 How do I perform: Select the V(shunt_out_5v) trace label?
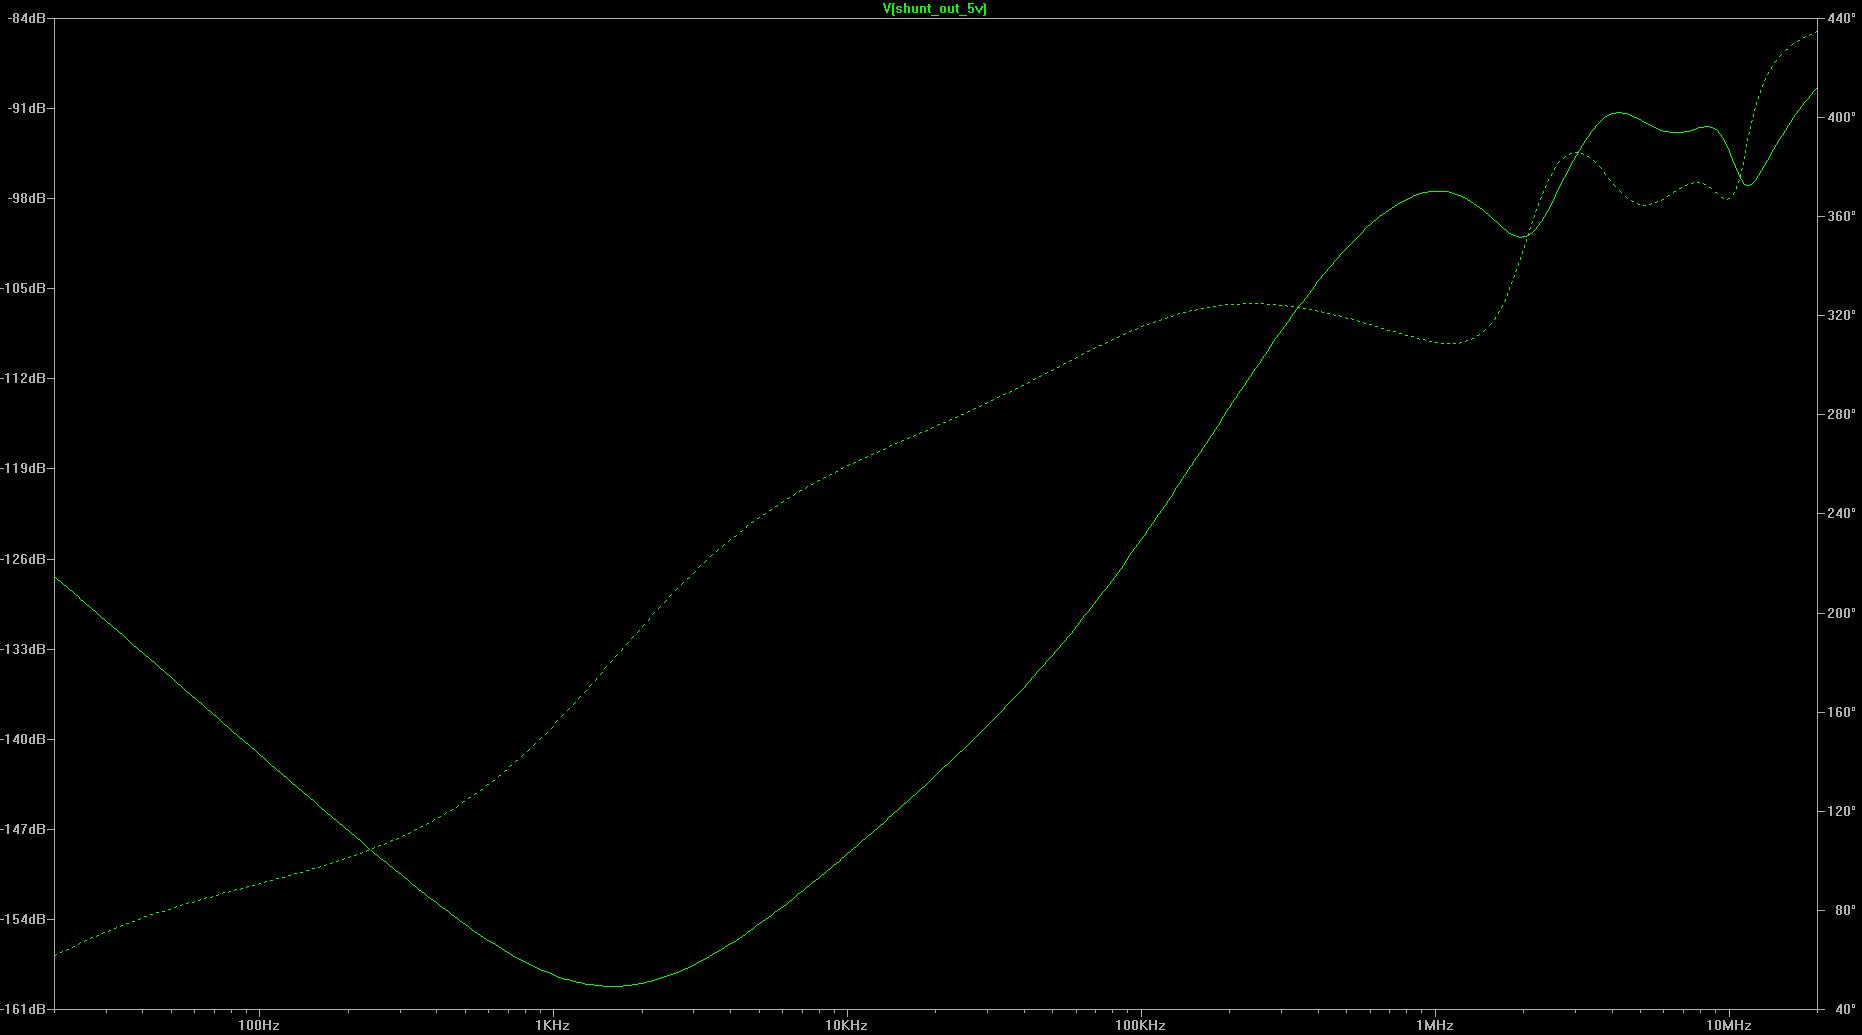click(934, 9)
